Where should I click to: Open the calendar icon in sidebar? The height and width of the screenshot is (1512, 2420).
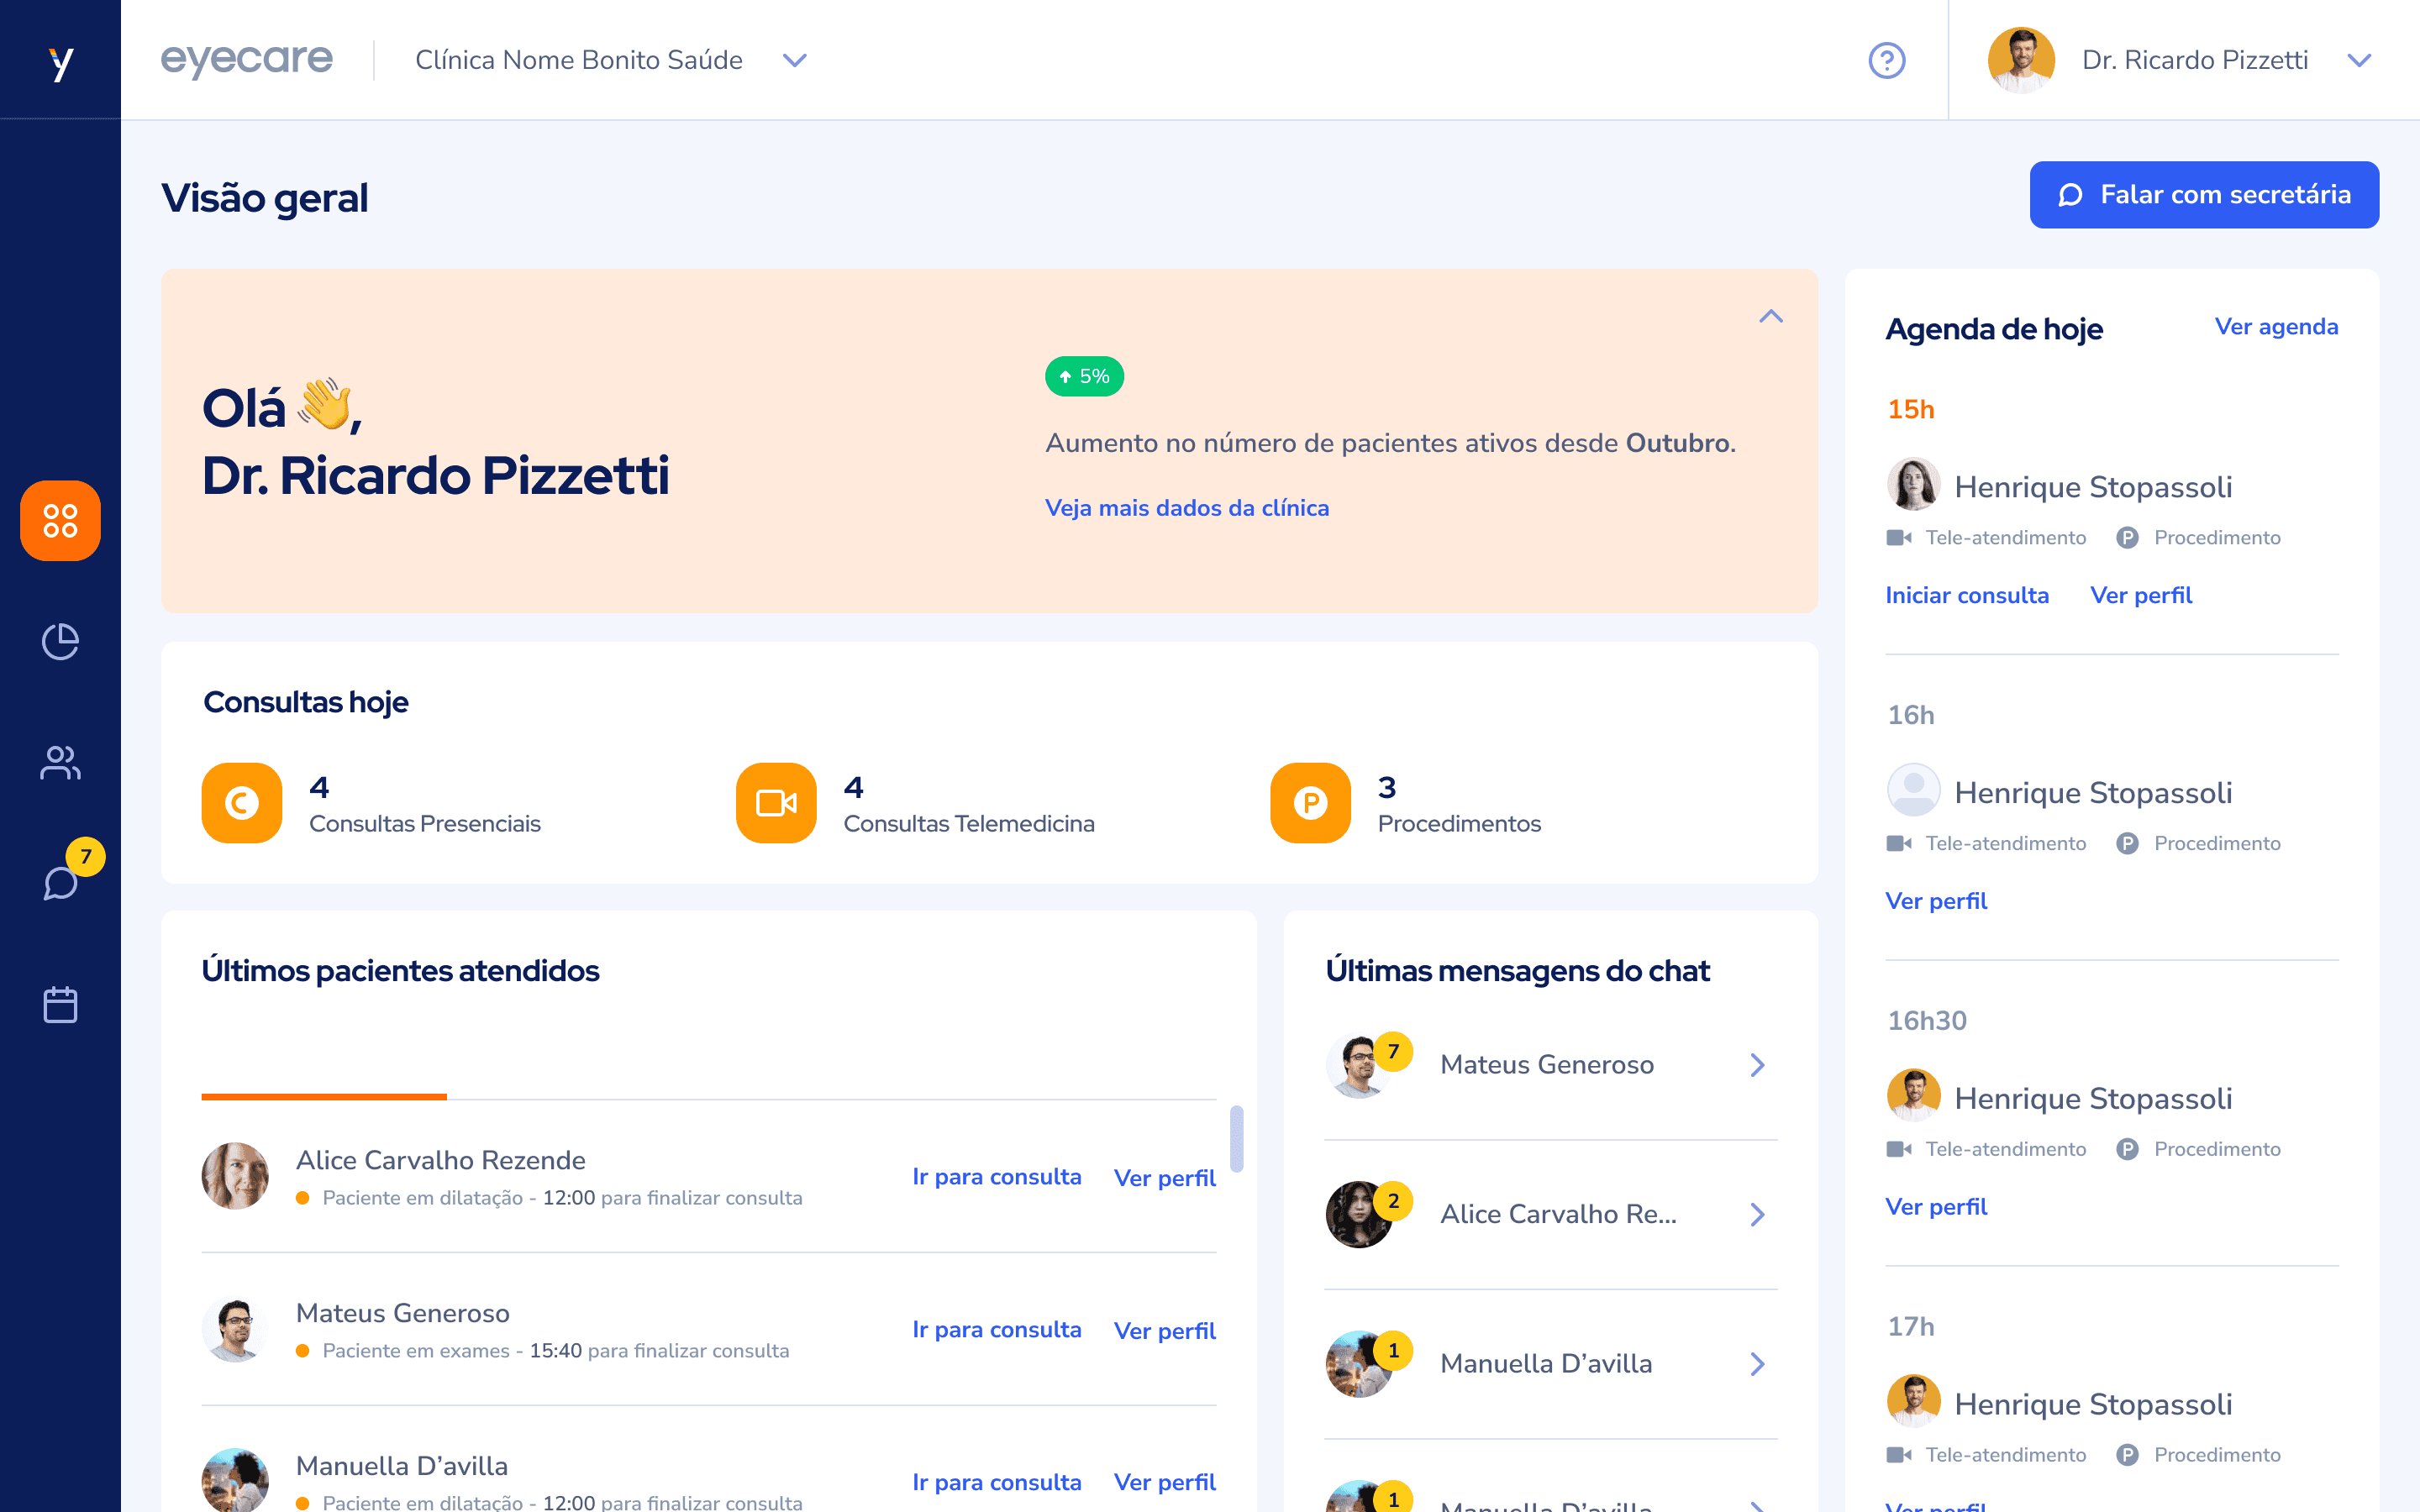[60, 1005]
